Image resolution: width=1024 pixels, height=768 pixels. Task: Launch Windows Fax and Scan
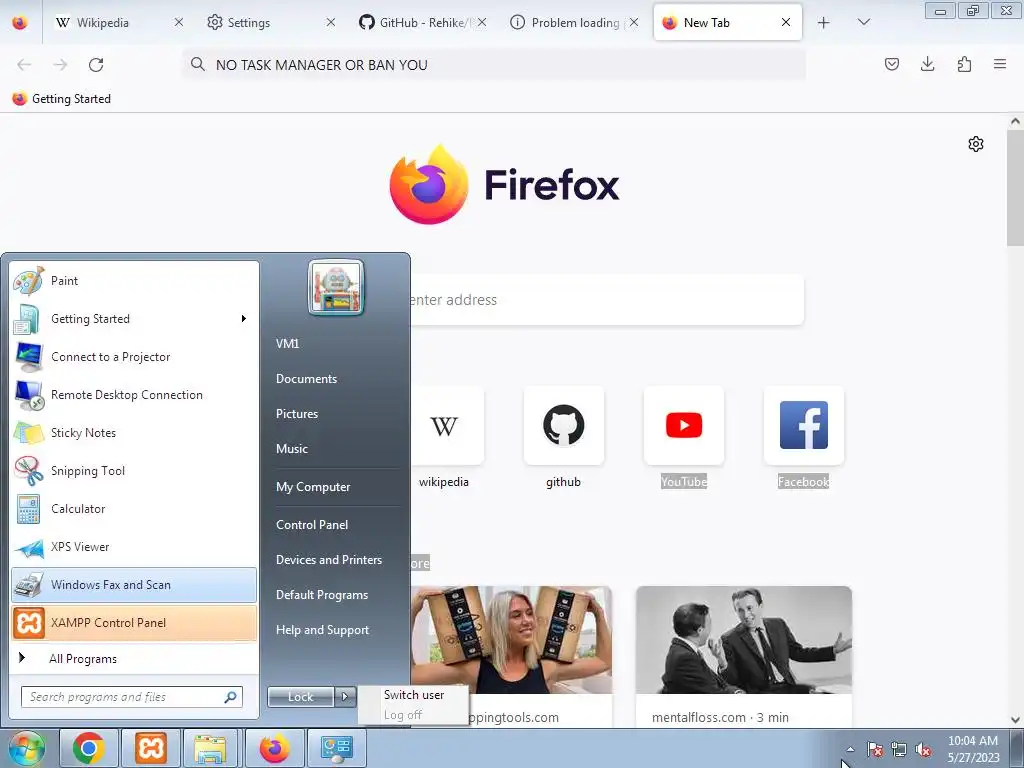(x=134, y=584)
